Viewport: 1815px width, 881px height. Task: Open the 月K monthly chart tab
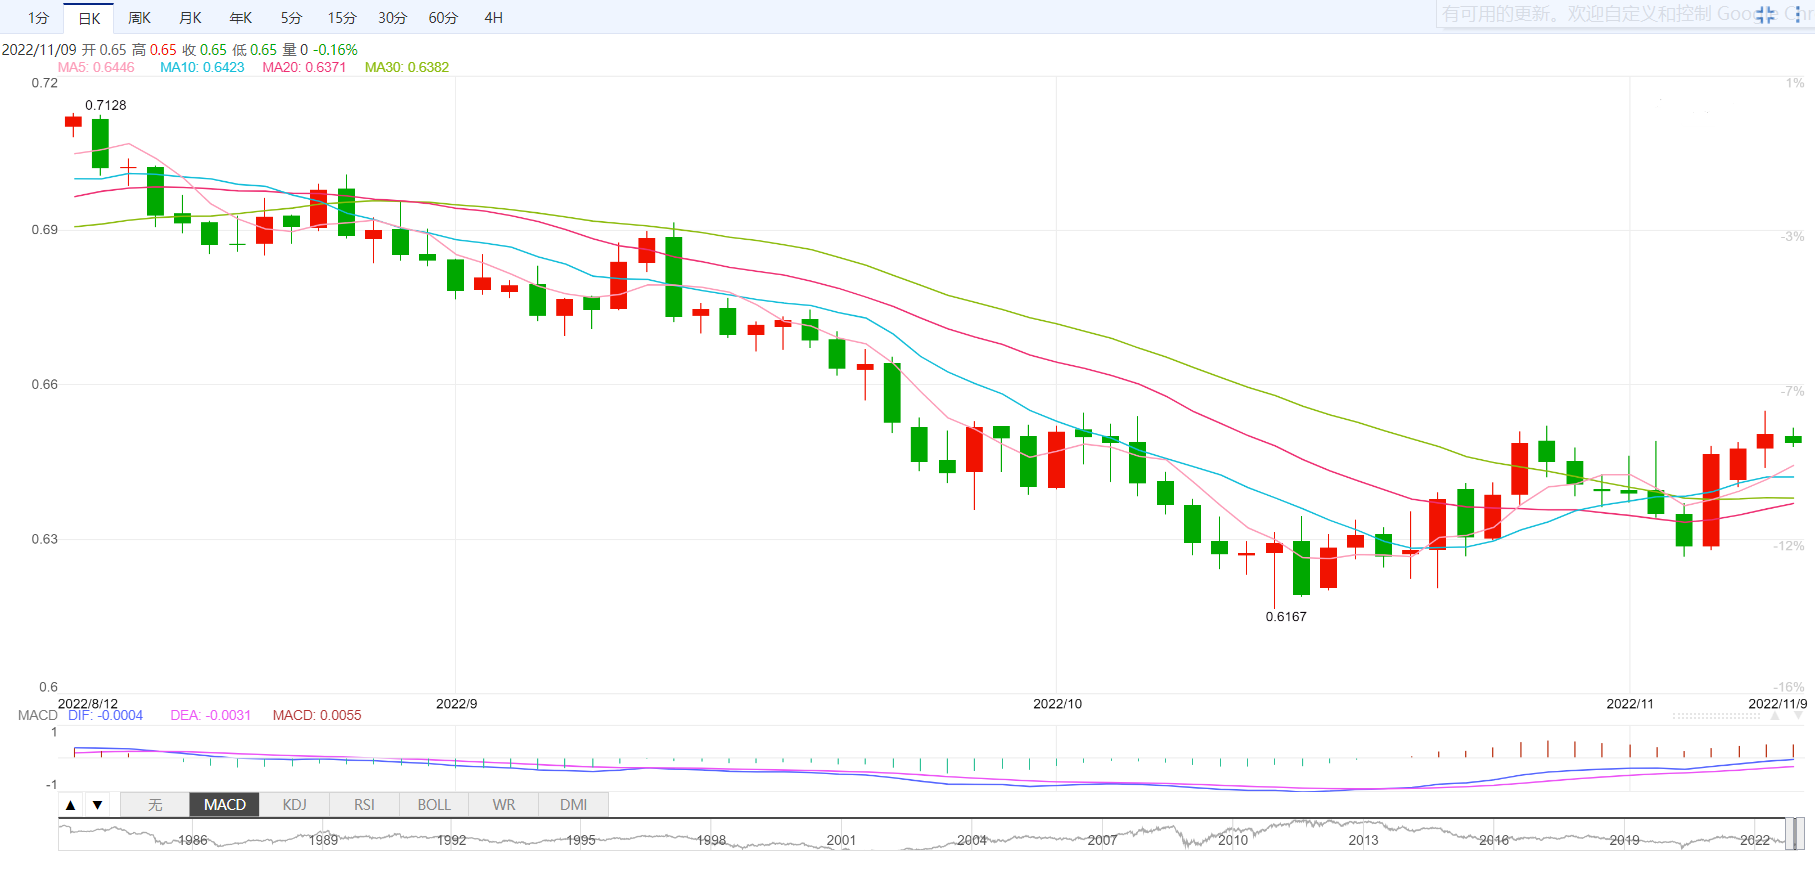[190, 18]
